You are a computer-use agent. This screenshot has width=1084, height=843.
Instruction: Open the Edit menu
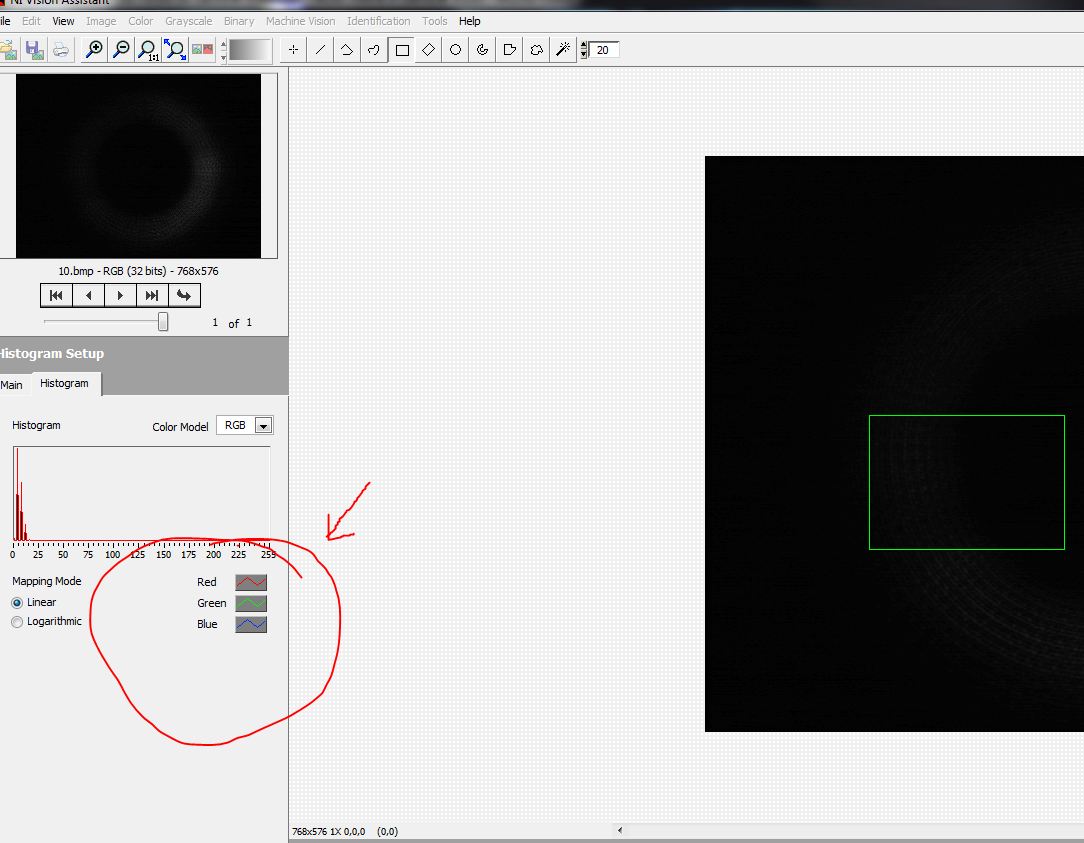click(31, 21)
